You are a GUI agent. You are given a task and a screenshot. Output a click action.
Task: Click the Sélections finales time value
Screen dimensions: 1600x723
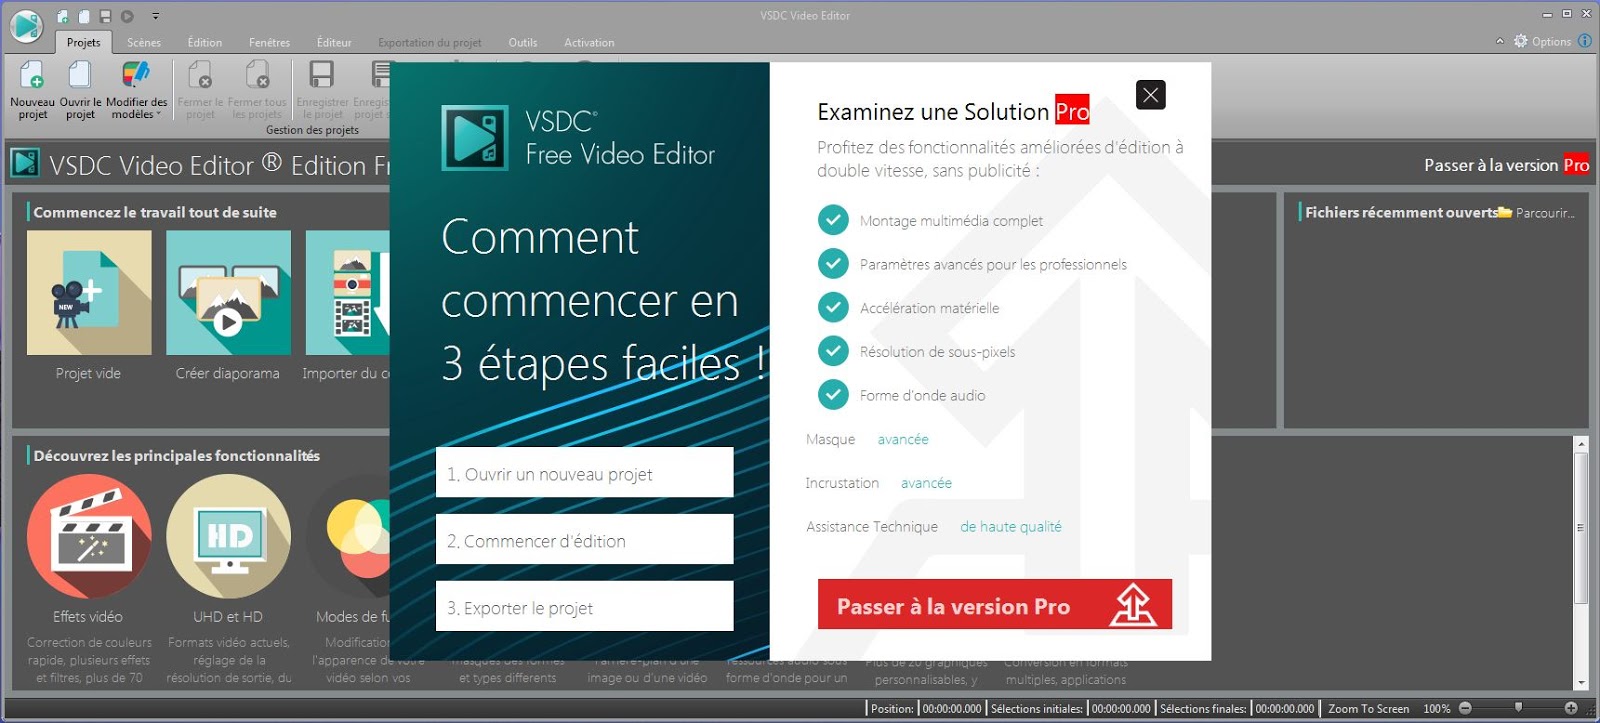1285,709
